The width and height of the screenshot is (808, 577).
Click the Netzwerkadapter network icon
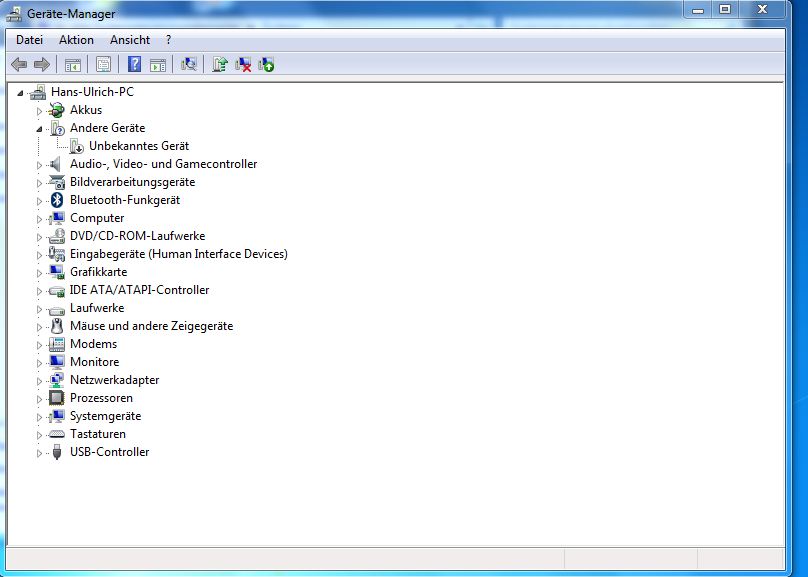pos(57,380)
